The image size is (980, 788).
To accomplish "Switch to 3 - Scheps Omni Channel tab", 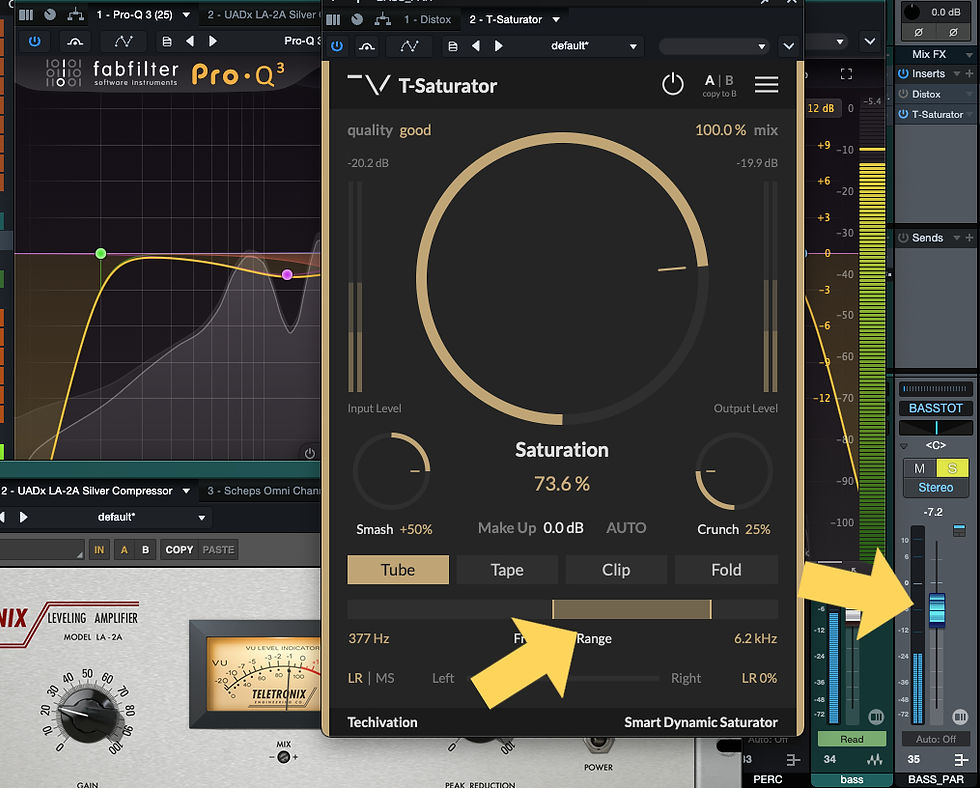I will tap(263, 491).
